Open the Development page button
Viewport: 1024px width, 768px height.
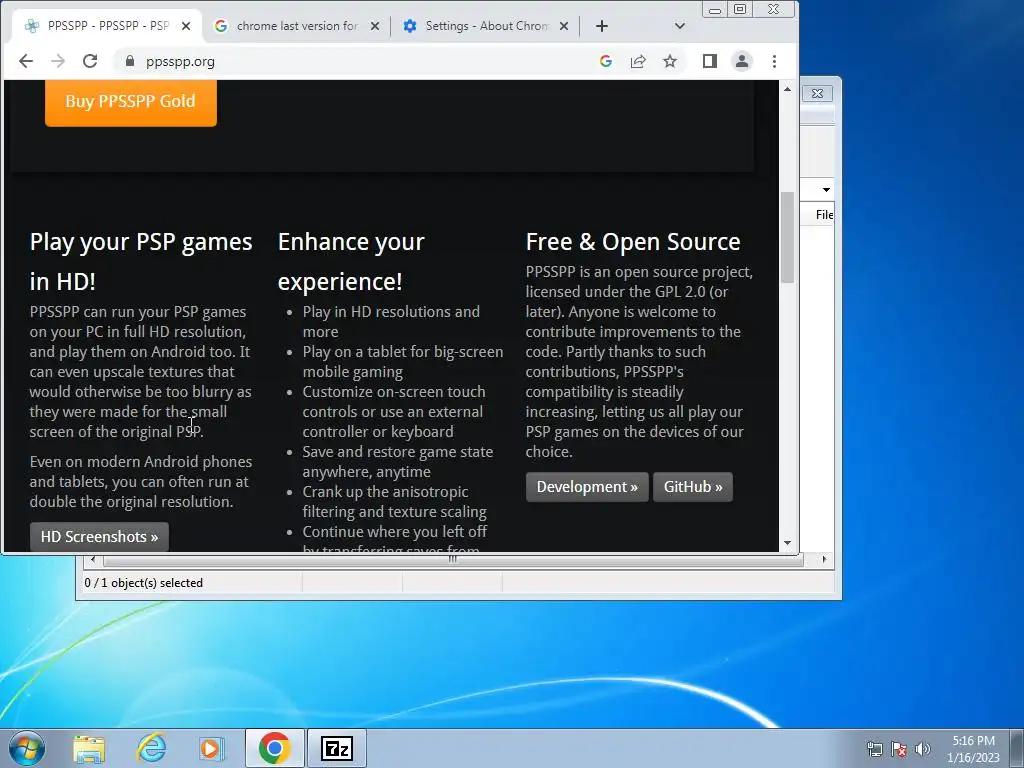(x=587, y=487)
